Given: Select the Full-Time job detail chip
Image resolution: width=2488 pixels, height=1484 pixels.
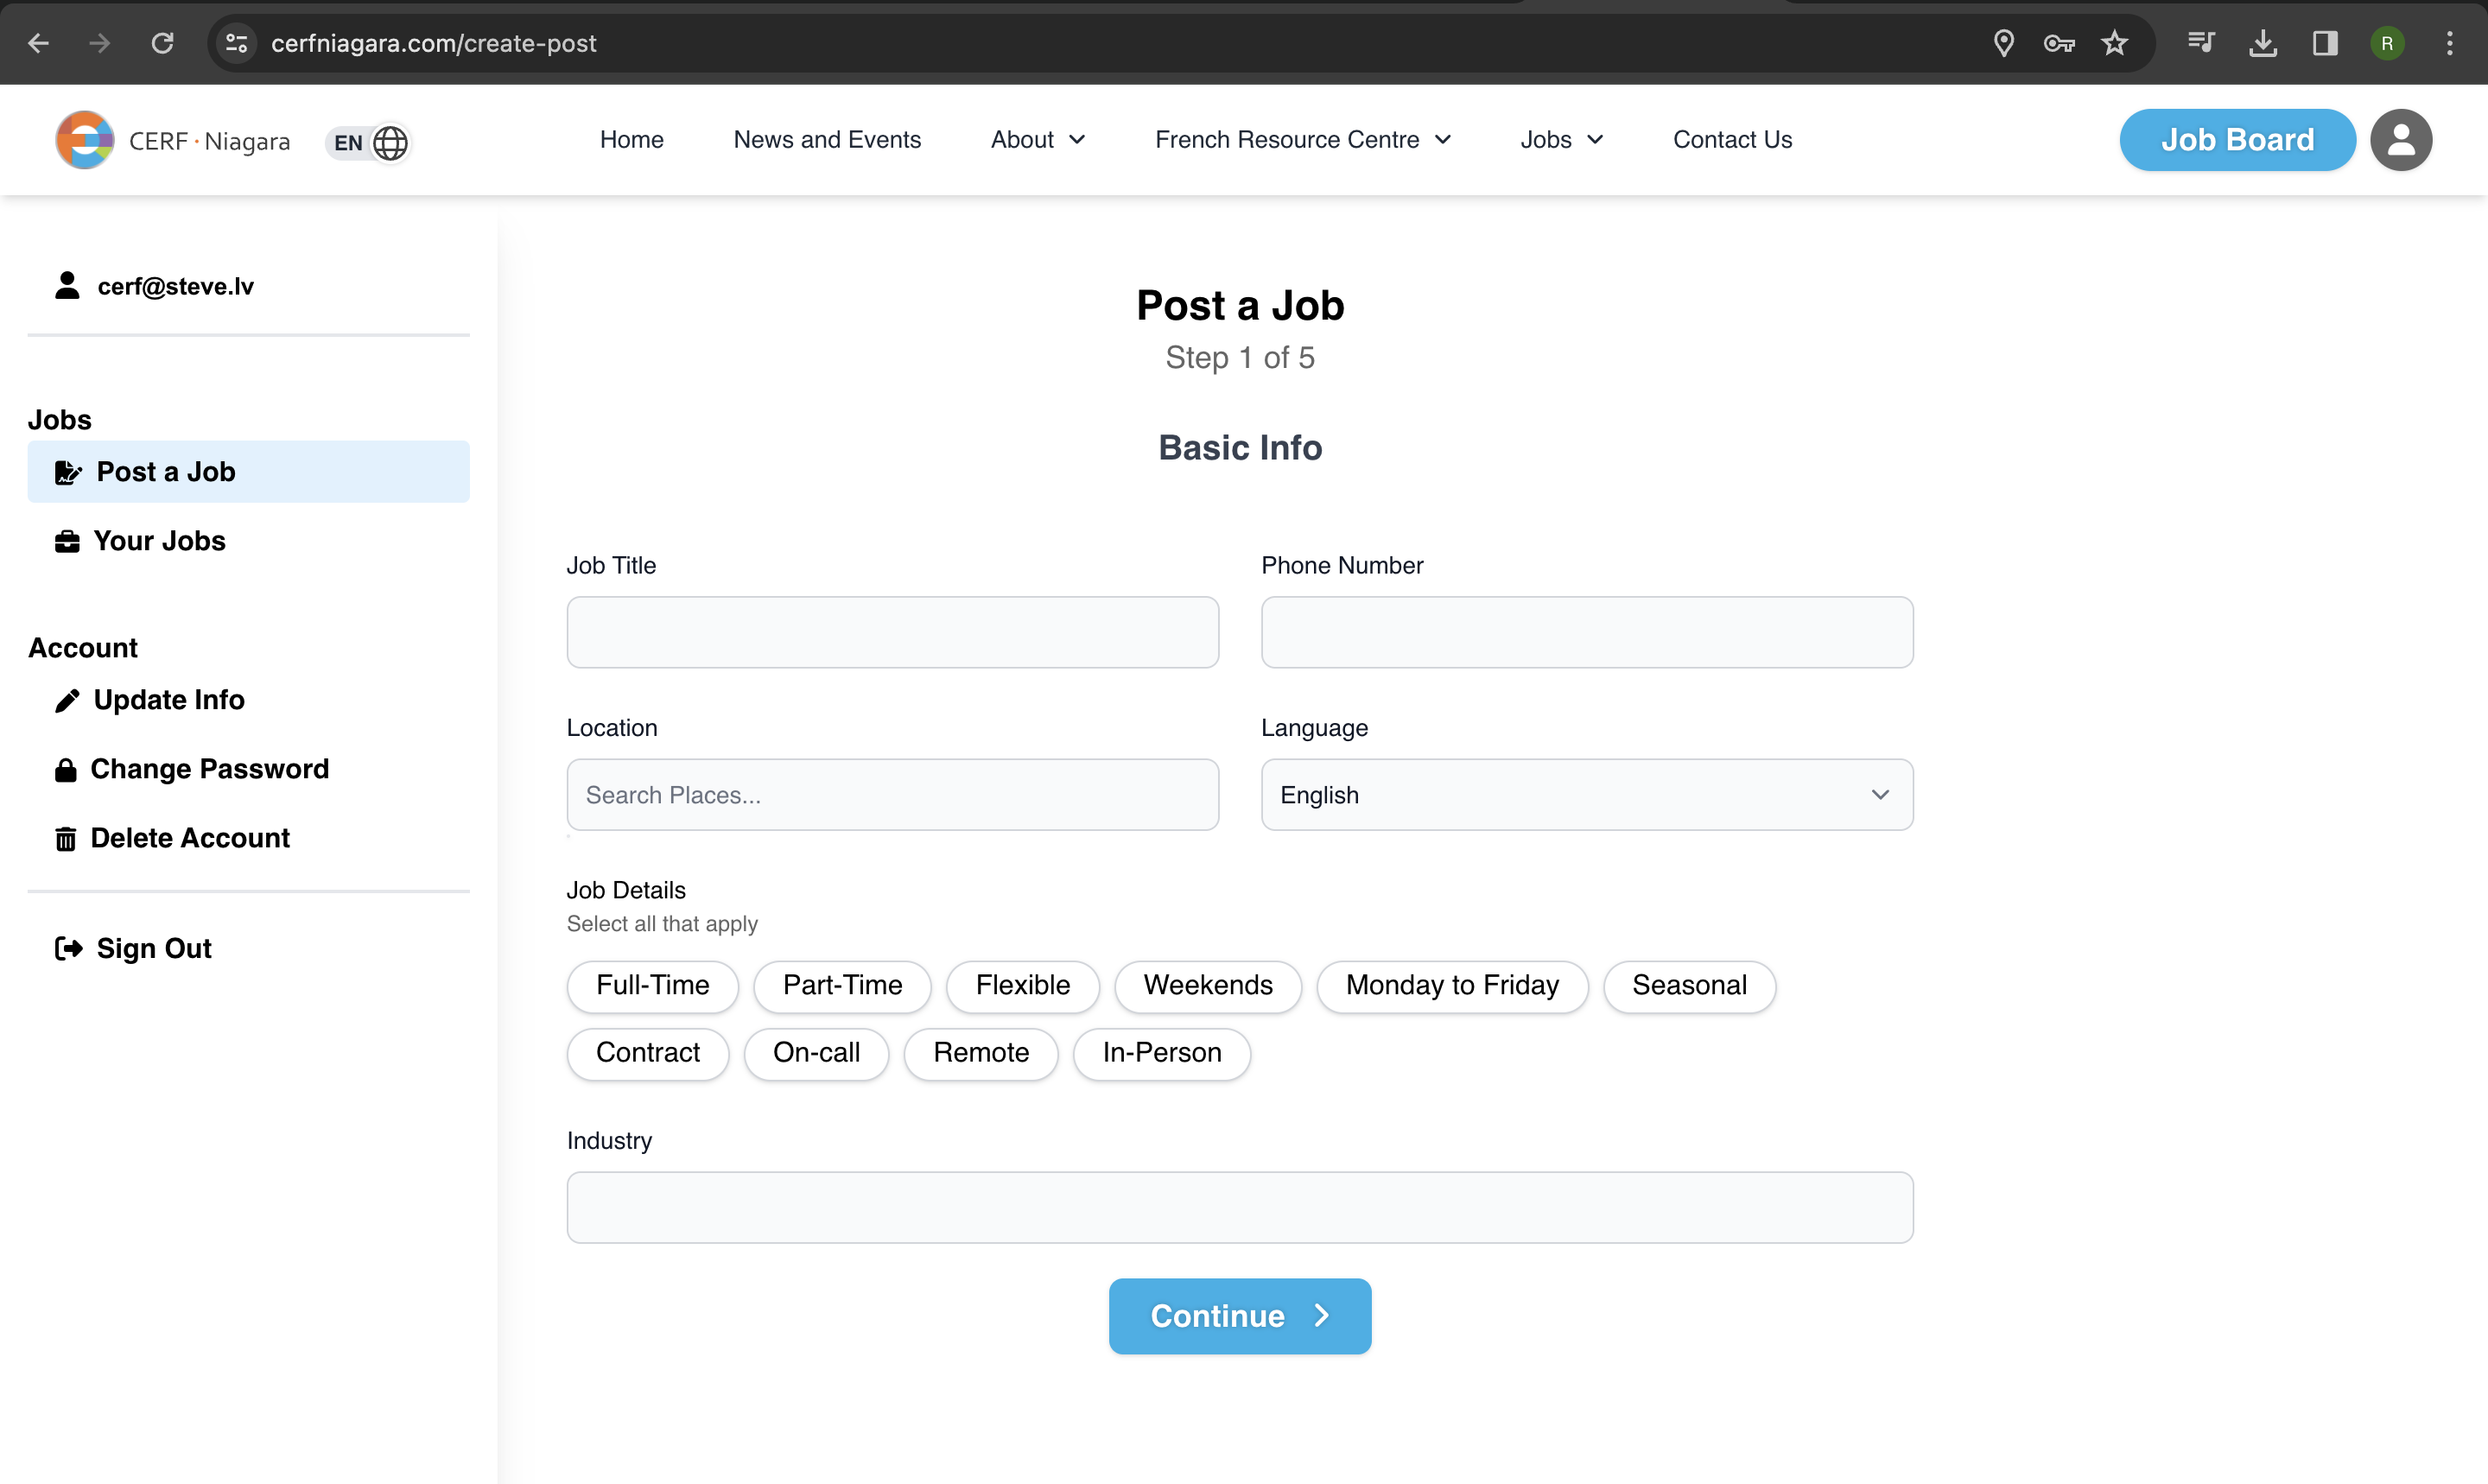Looking at the screenshot, I should (652, 985).
